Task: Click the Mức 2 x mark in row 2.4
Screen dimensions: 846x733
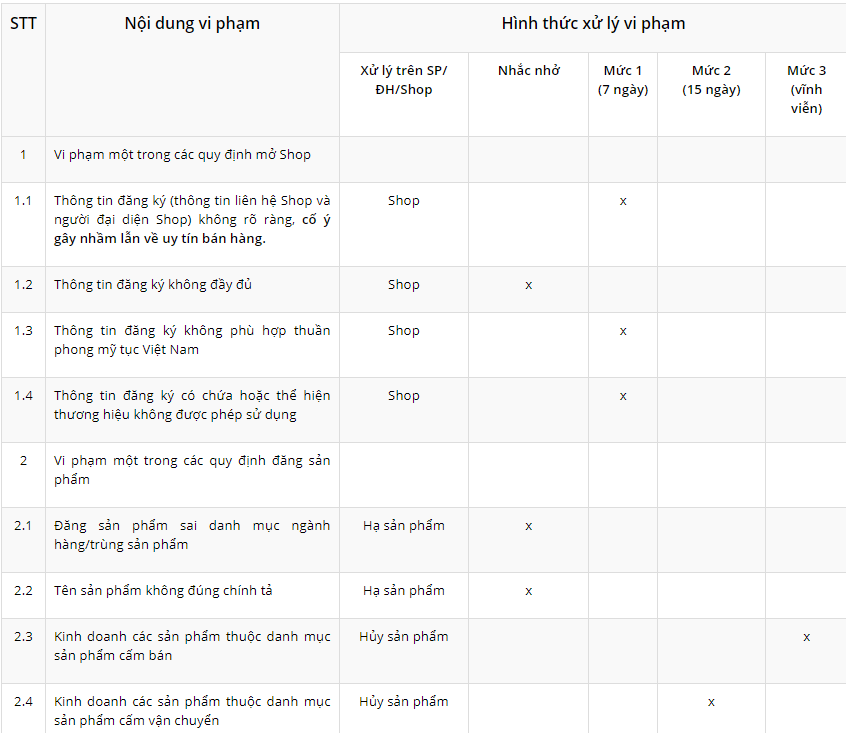Action: pyautogui.click(x=711, y=702)
